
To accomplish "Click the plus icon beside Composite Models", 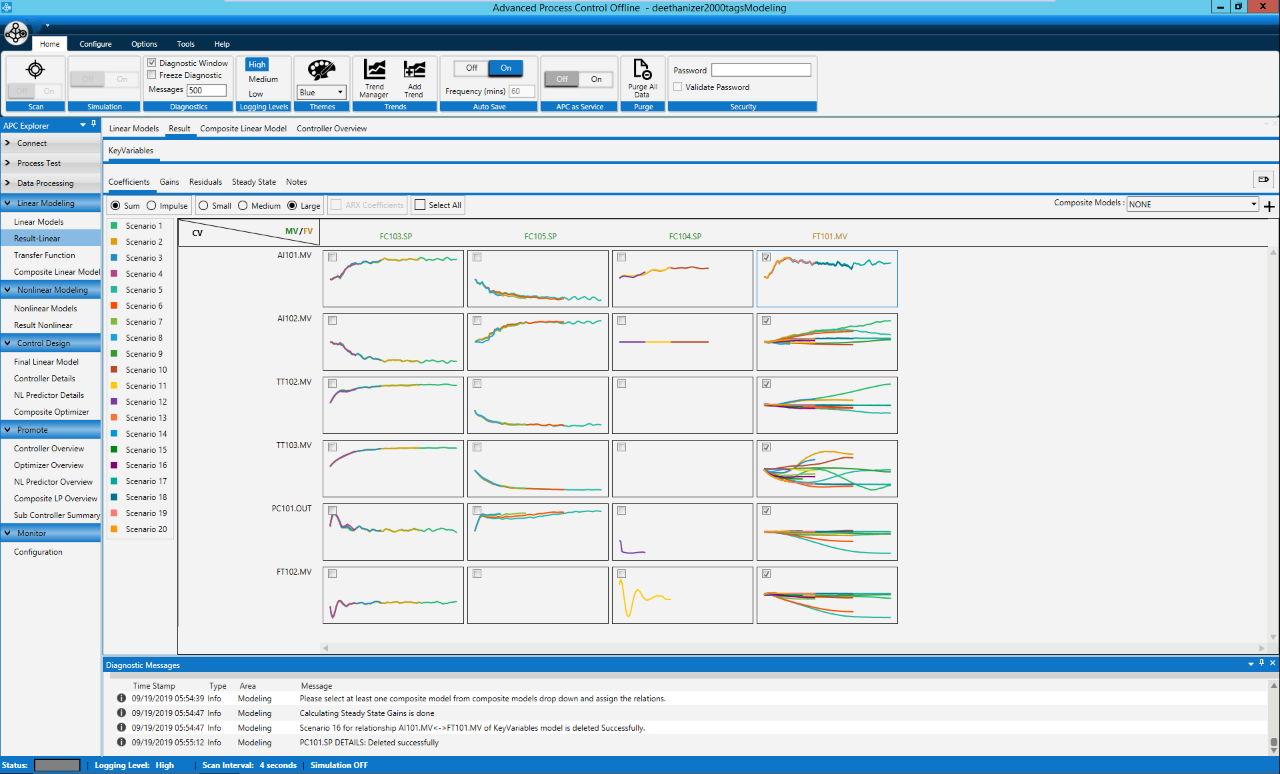I will pyautogui.click(x=1269, y=206).
